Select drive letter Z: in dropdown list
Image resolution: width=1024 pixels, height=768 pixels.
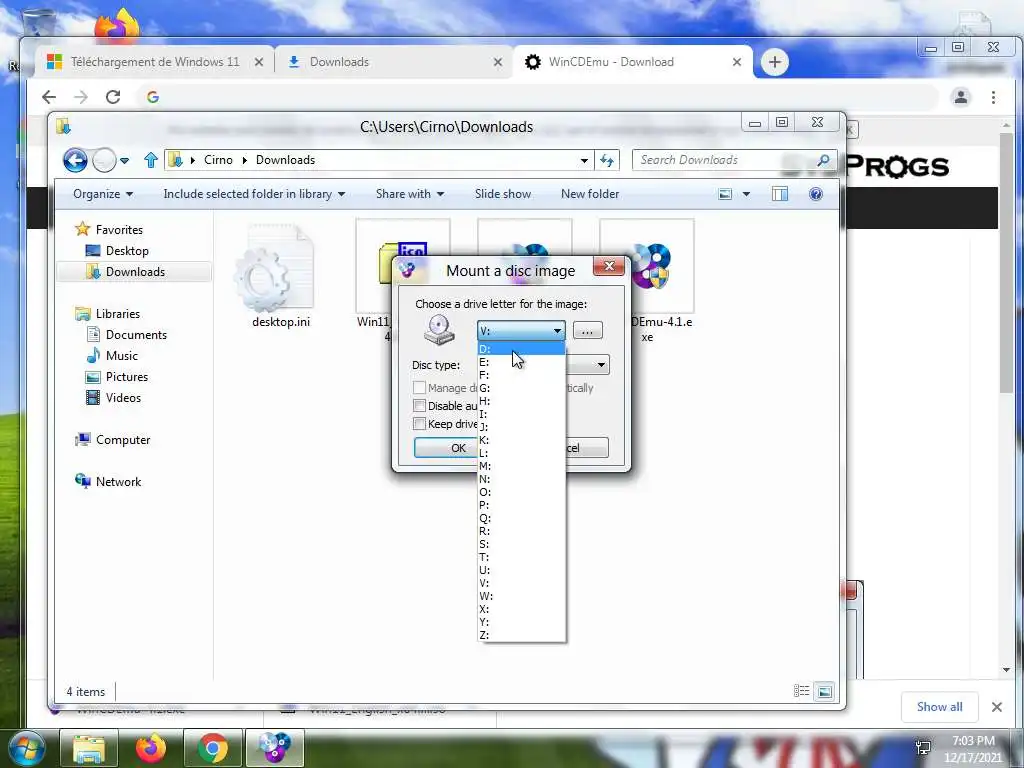click(521, 635)
